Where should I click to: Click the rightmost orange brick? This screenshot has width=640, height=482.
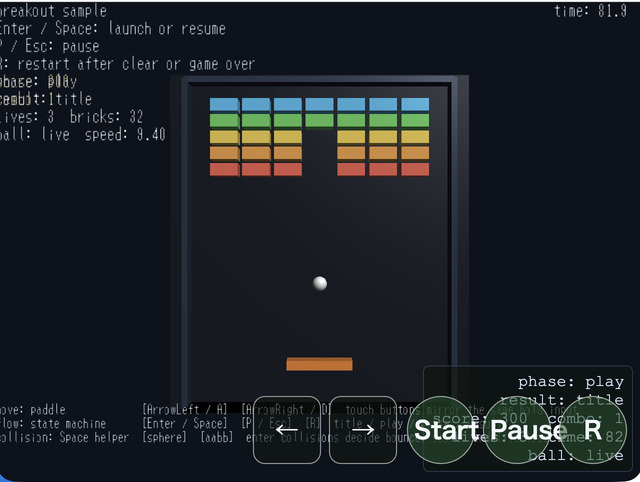coord(415,153)
